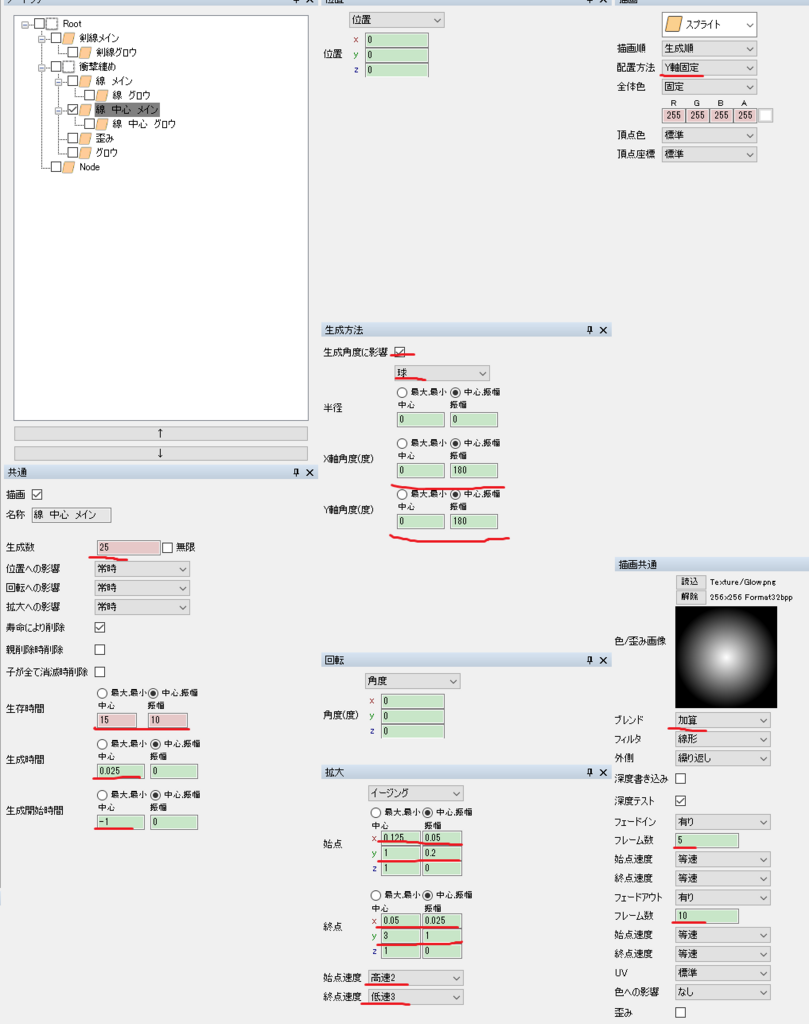This screenshot has height=1024, width=809.
Task: Close the 回転 panel
Action: point(603,660)
